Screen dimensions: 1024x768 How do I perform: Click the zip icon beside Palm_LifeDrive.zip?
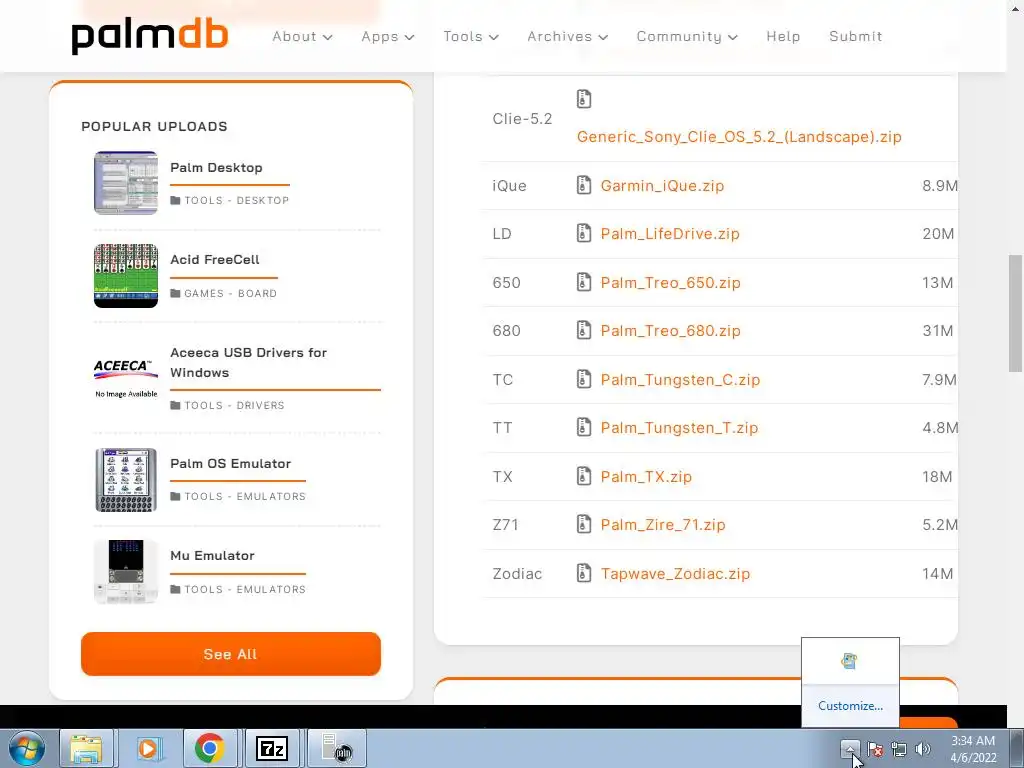tap(584, 234)
